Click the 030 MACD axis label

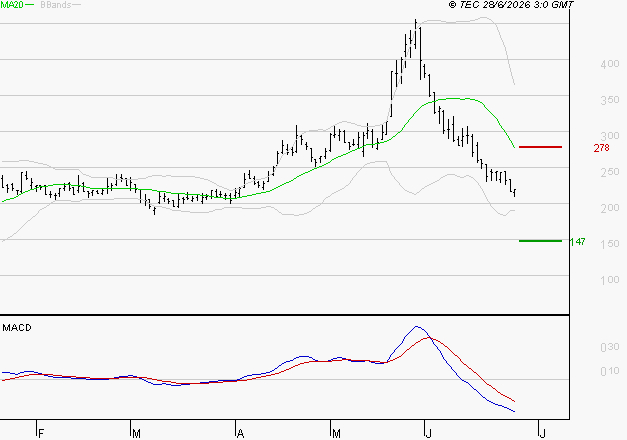610,347
